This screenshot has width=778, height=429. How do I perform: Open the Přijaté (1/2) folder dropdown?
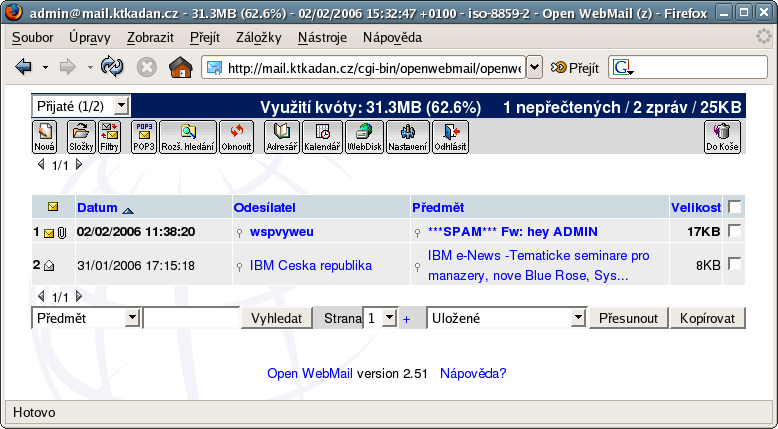81,106
